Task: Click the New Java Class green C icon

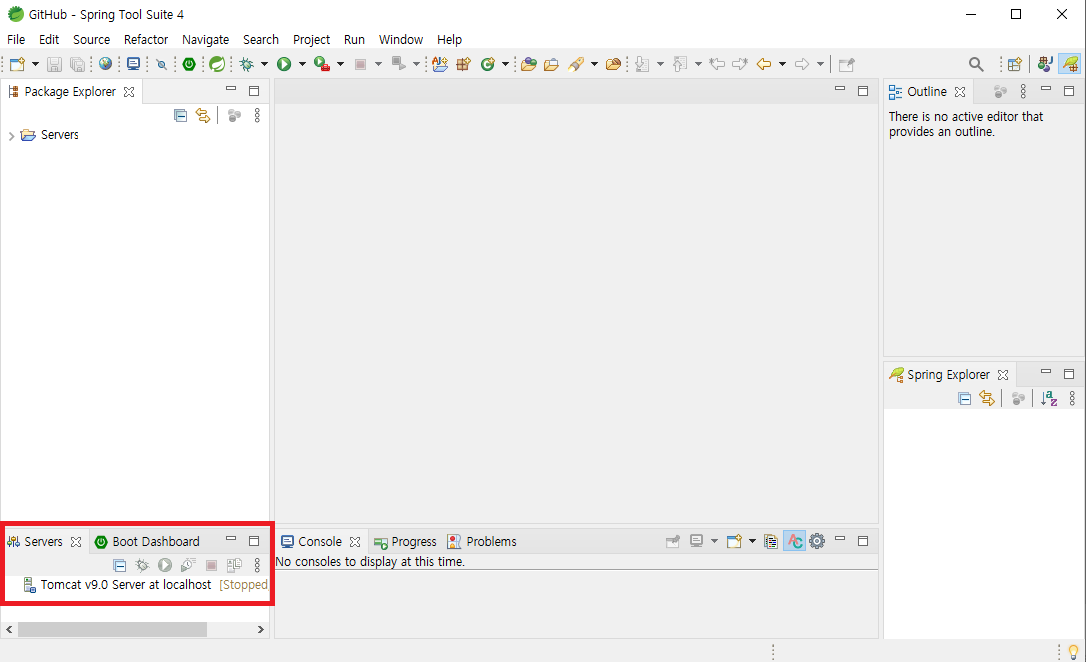Action: 488,64
